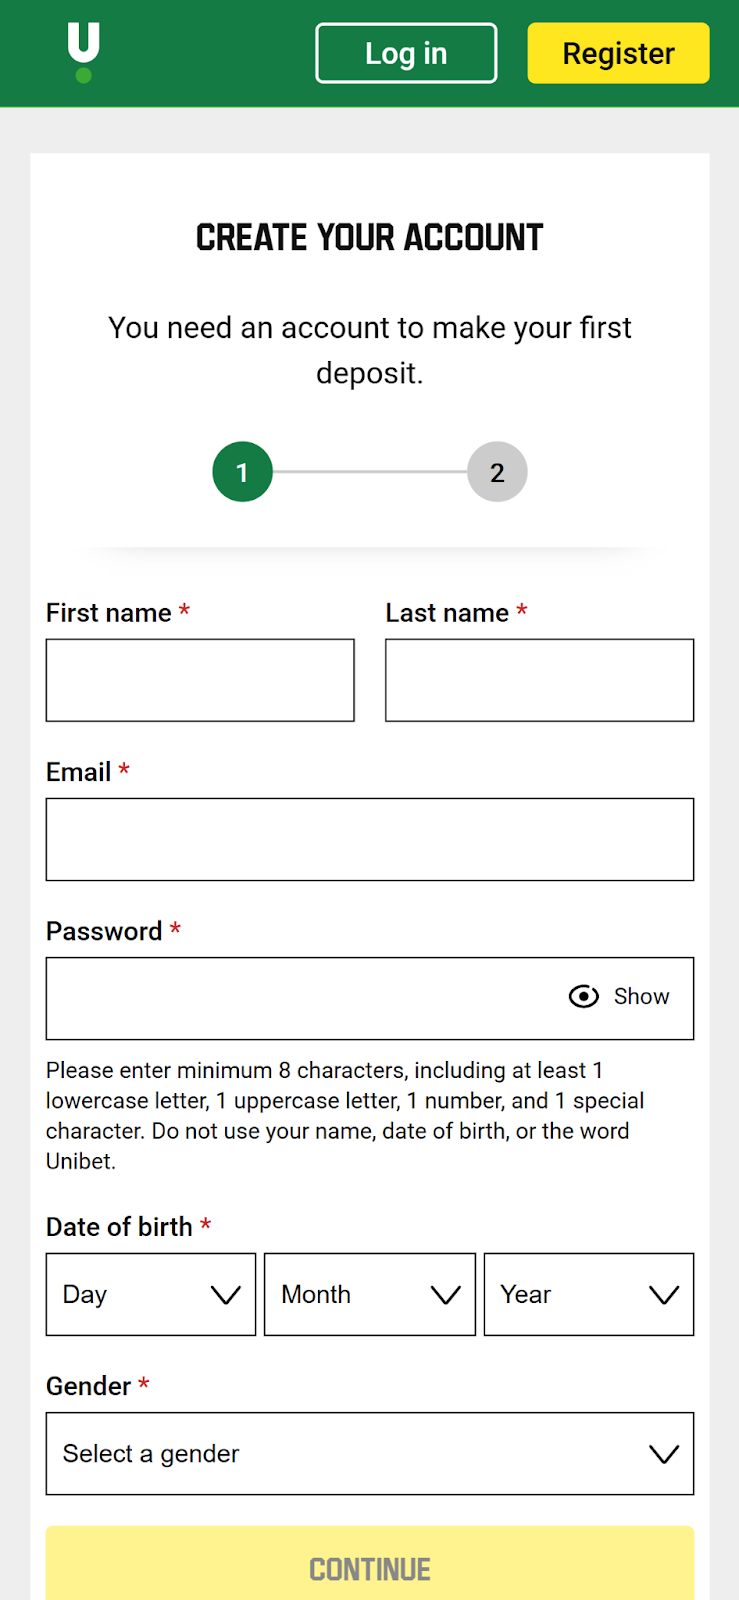Click inside the Email field
Screen dimensions: 739x1600
pyautogui.click(x=369, y=838)
